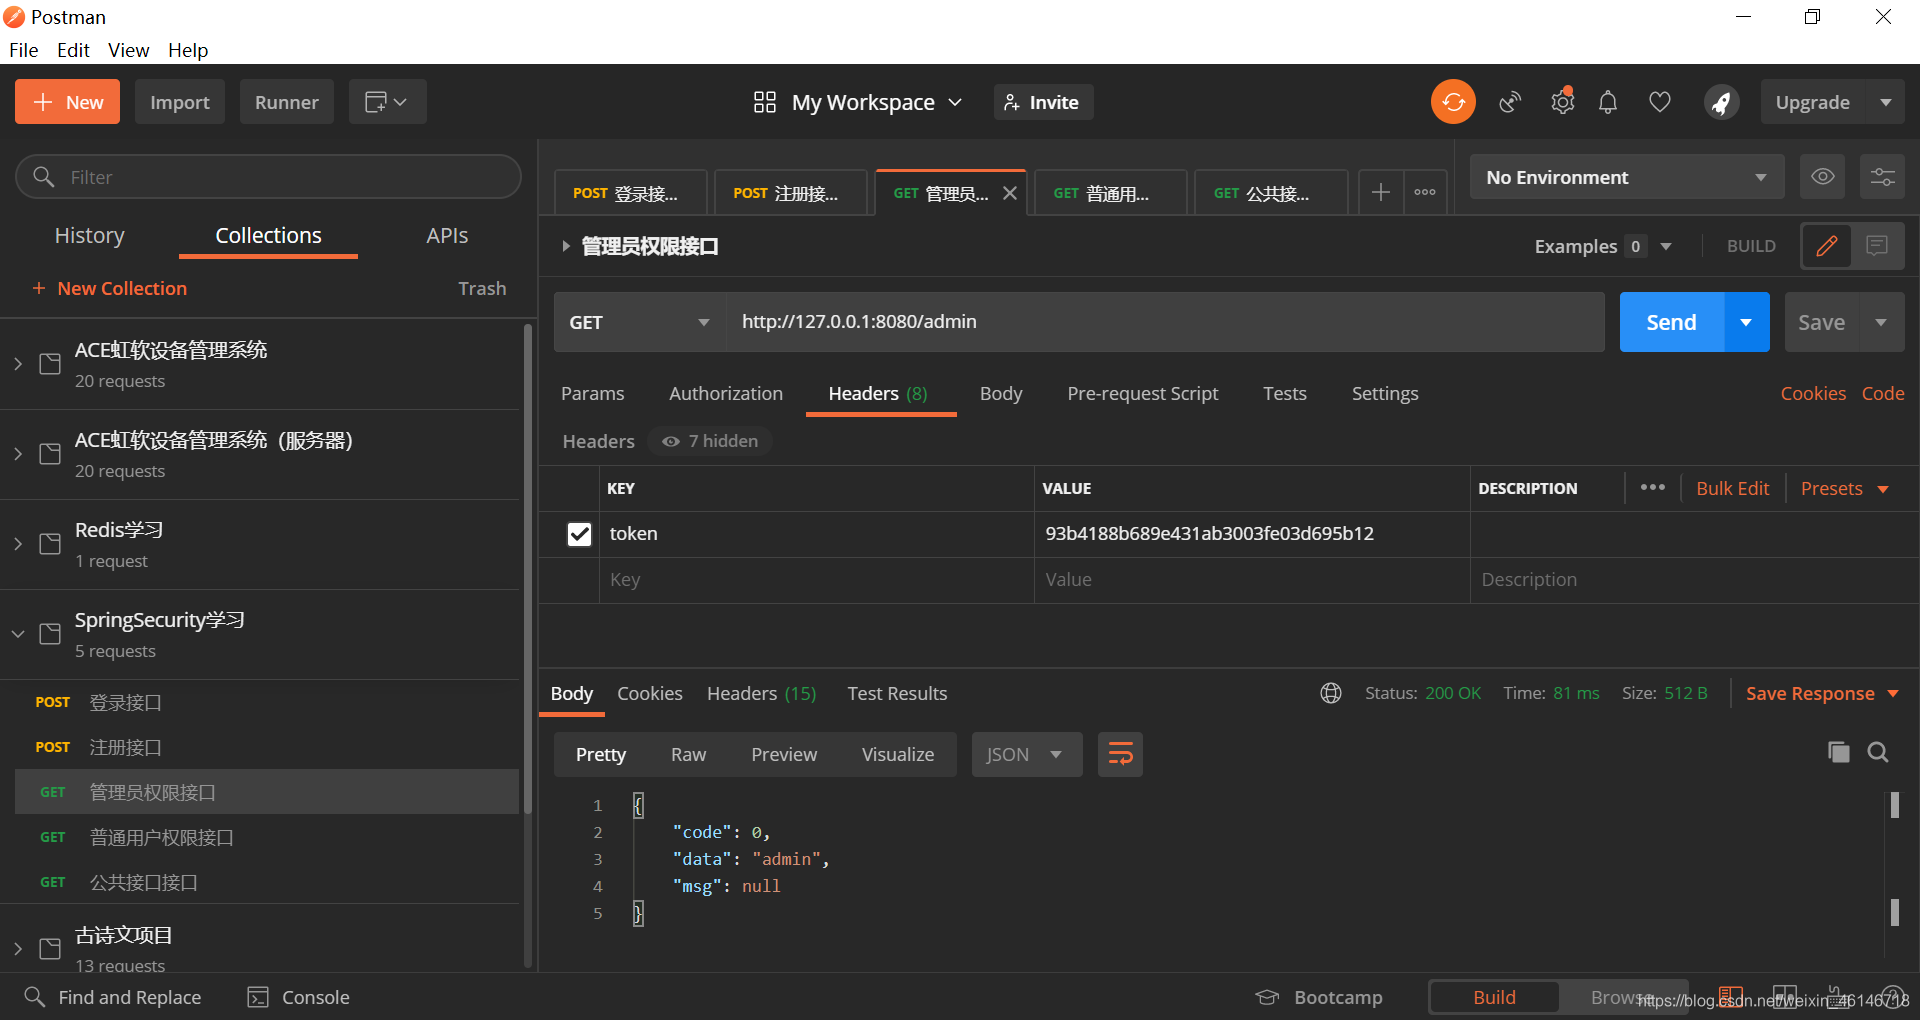The width and height of the screenshot is (1920, 1020).
Task: Open manage environments sliders icon
Action: point(1882,177)
